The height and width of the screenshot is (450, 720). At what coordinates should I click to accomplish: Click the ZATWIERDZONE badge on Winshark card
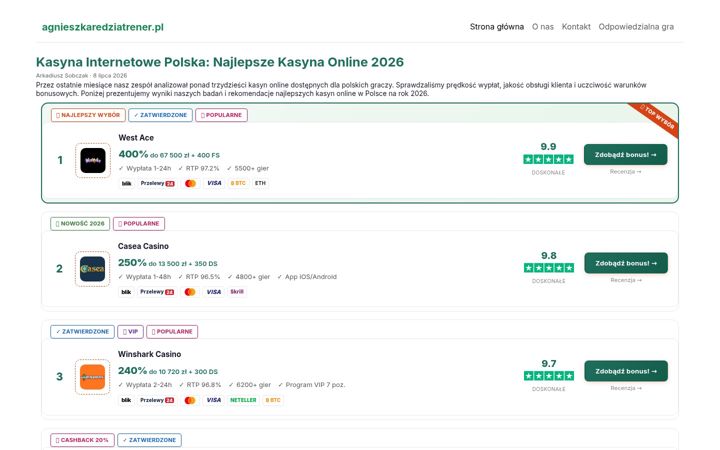[x=82, y=332]
